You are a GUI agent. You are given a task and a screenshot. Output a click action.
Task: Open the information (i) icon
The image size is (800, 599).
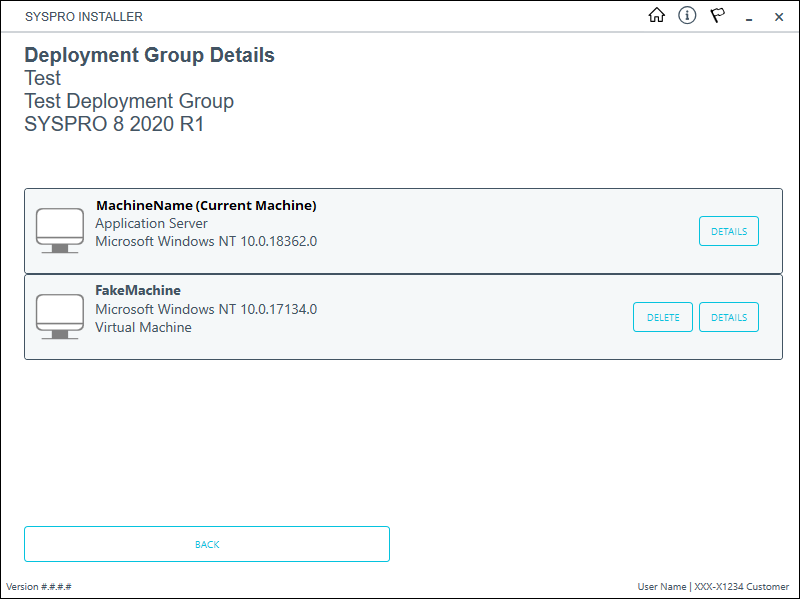[x=687, y=15]
